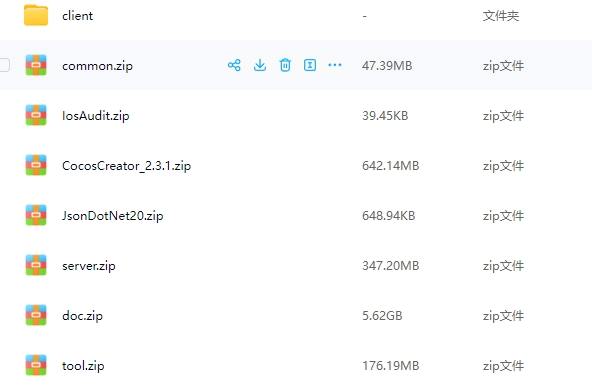Click the 5.62GB size value
The width and height of the screenshot is (592, 389).
[382, 316]
